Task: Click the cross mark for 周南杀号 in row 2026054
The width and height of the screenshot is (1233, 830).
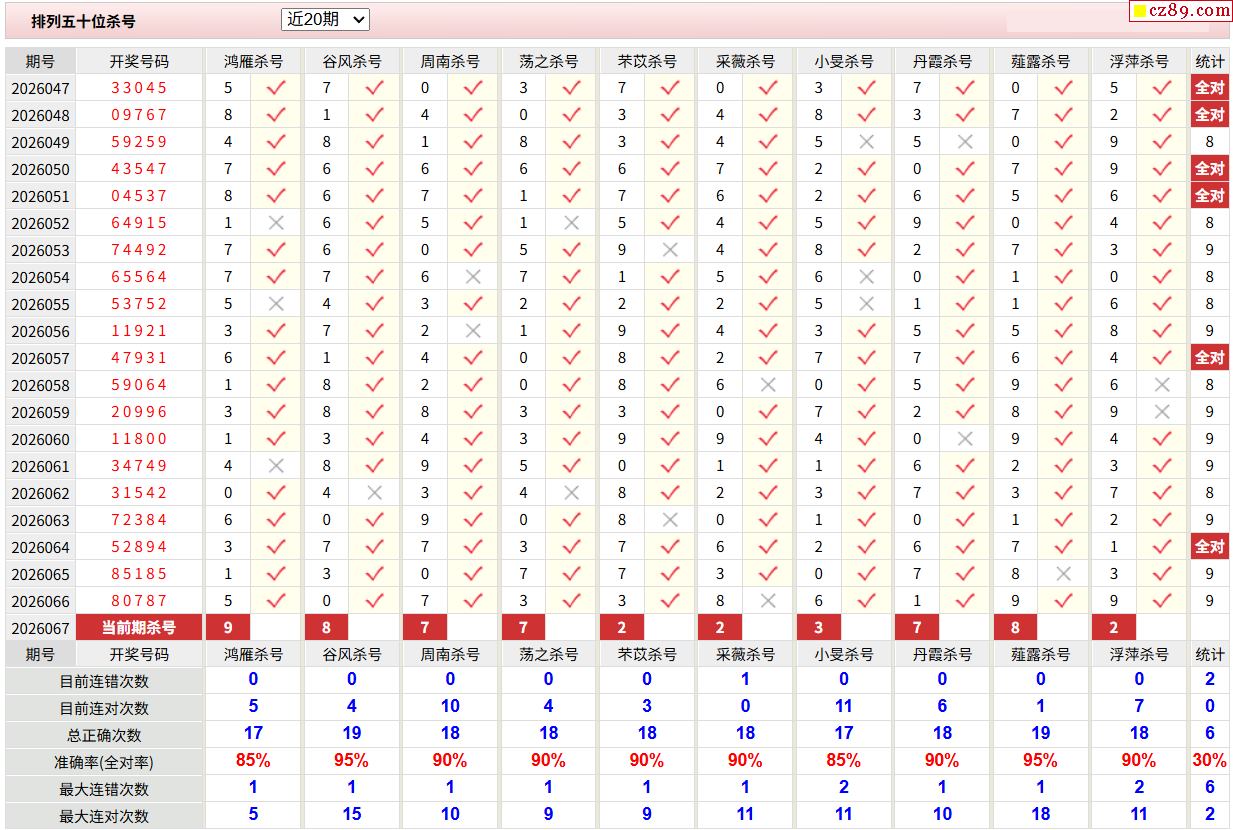Action: pos(473,277)
